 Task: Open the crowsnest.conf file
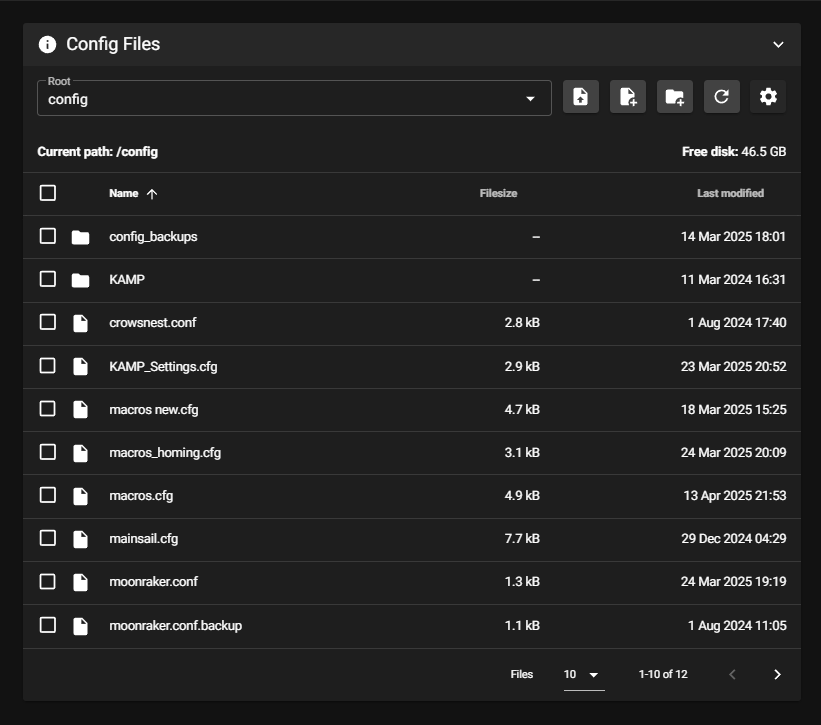pyautogui.click(x=153, y=323)
